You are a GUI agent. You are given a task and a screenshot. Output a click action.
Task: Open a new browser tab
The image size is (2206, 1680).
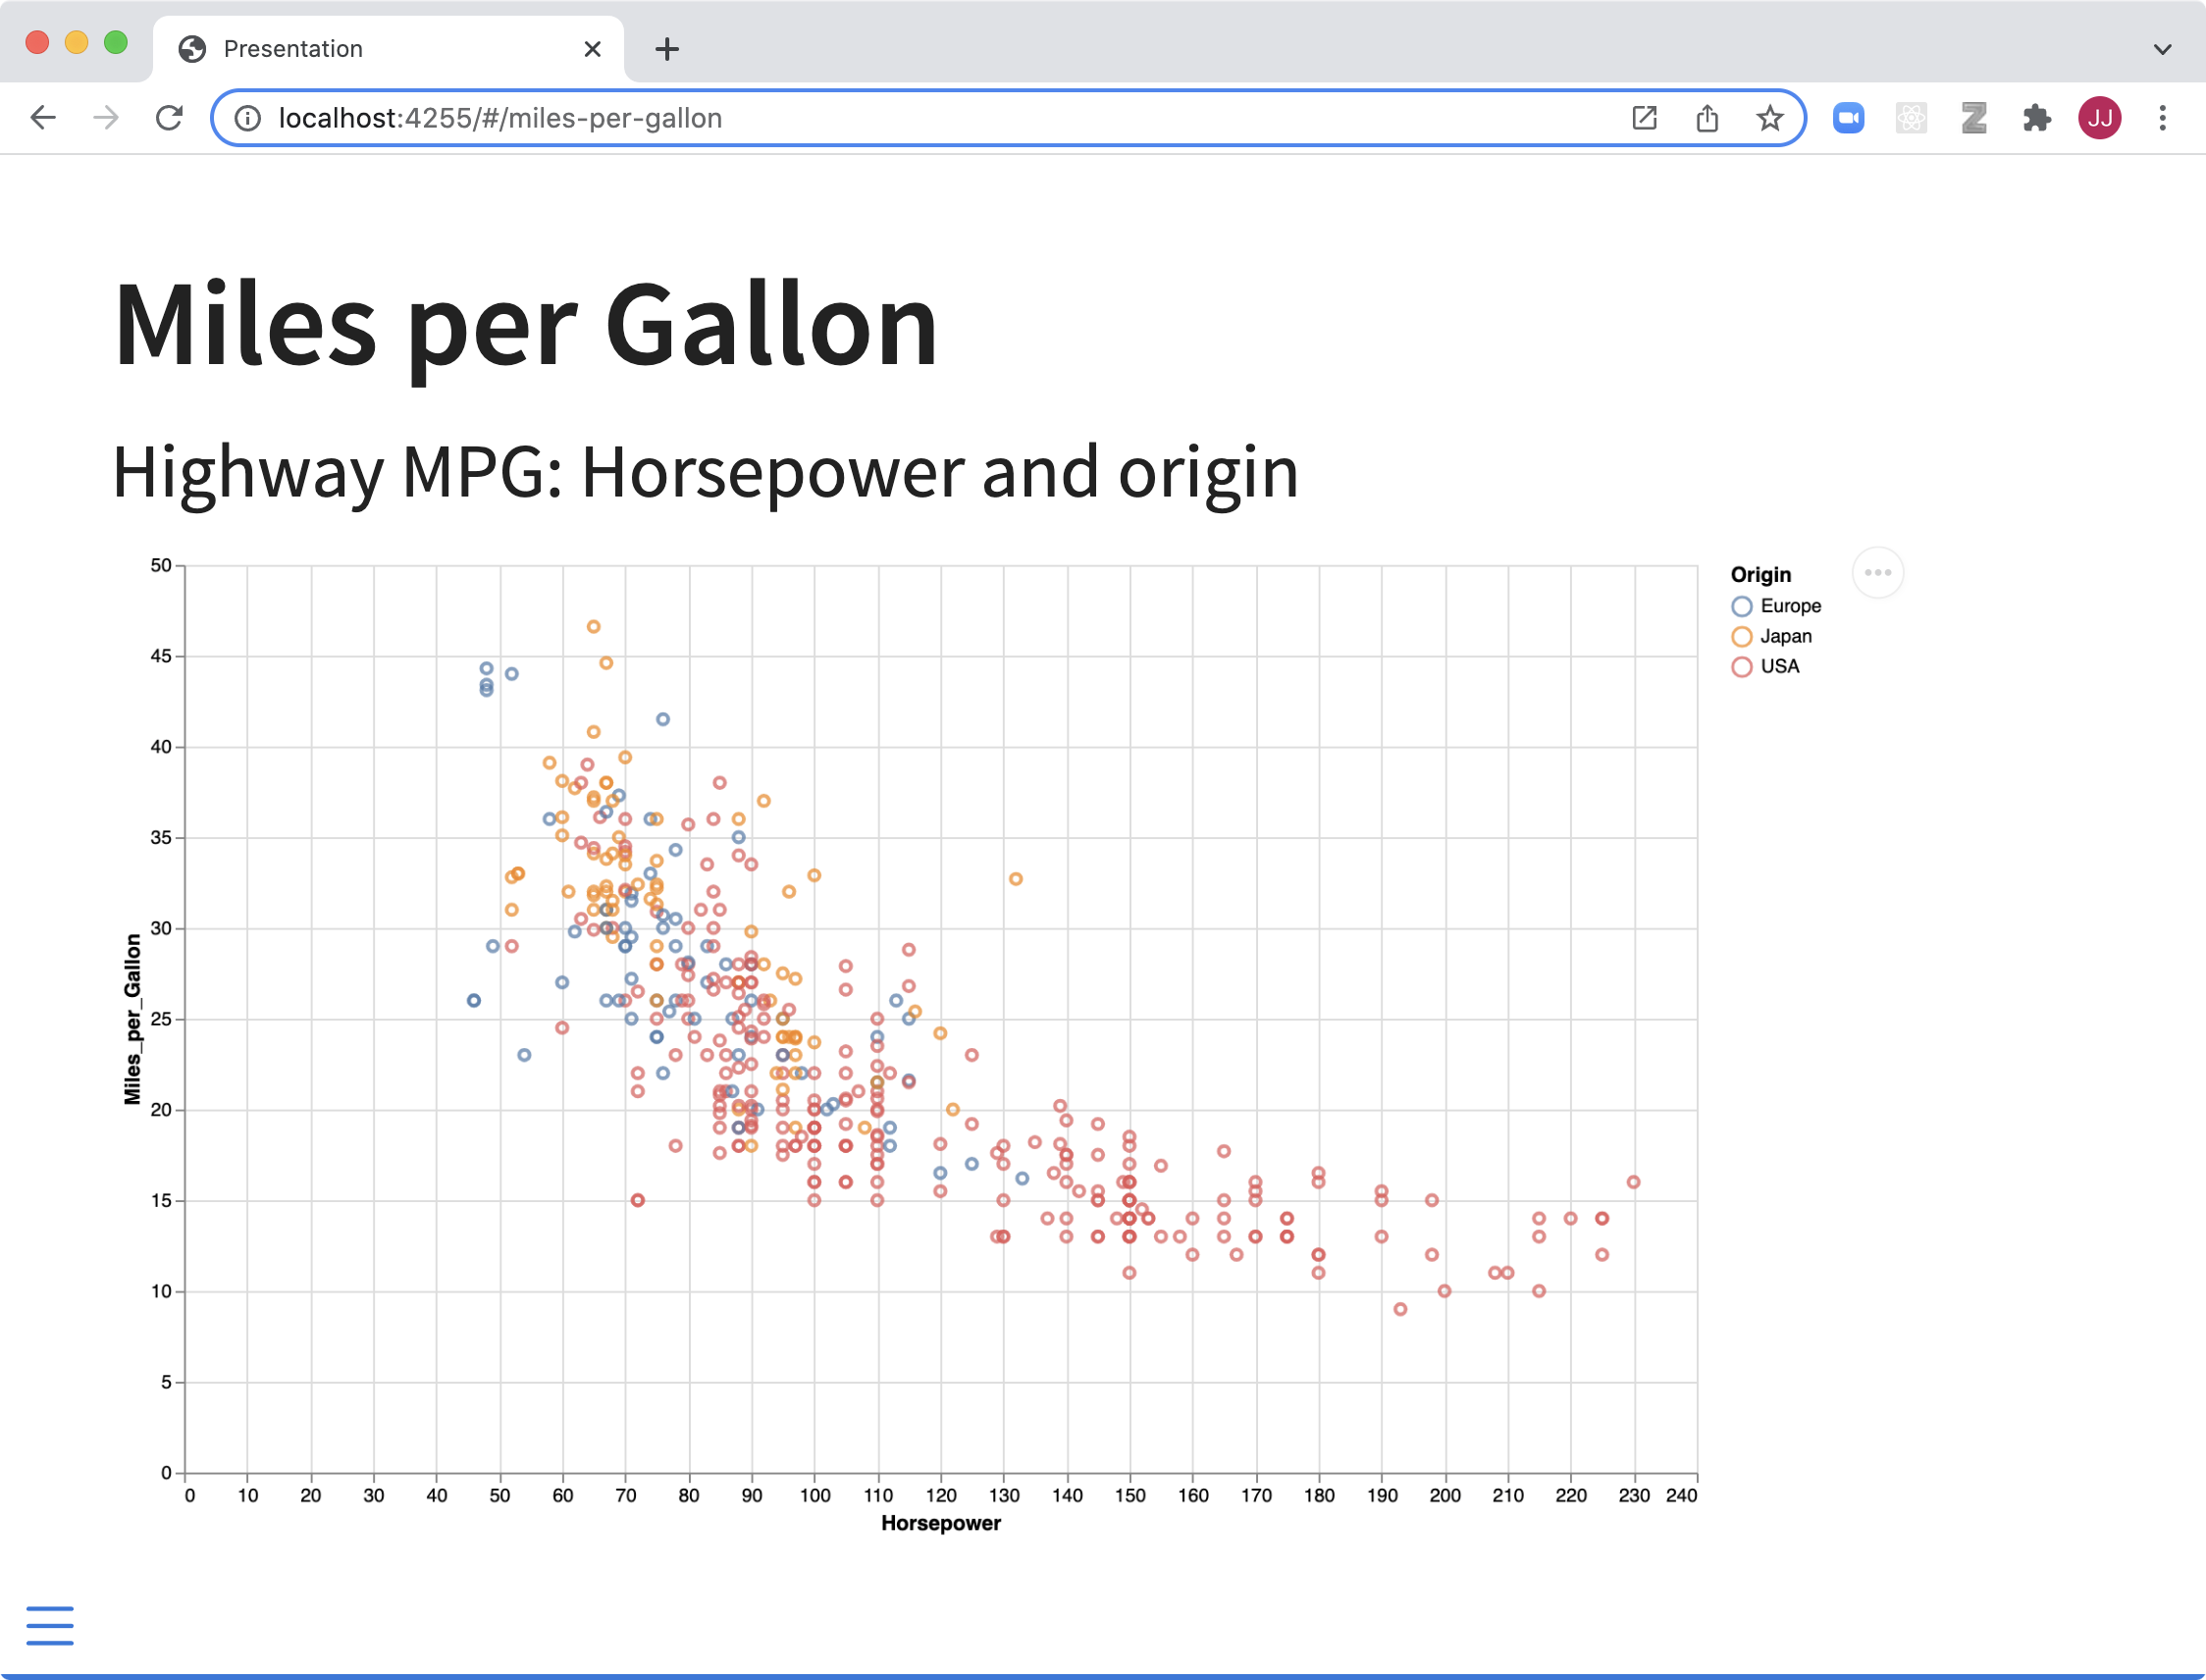pos(667,49)
